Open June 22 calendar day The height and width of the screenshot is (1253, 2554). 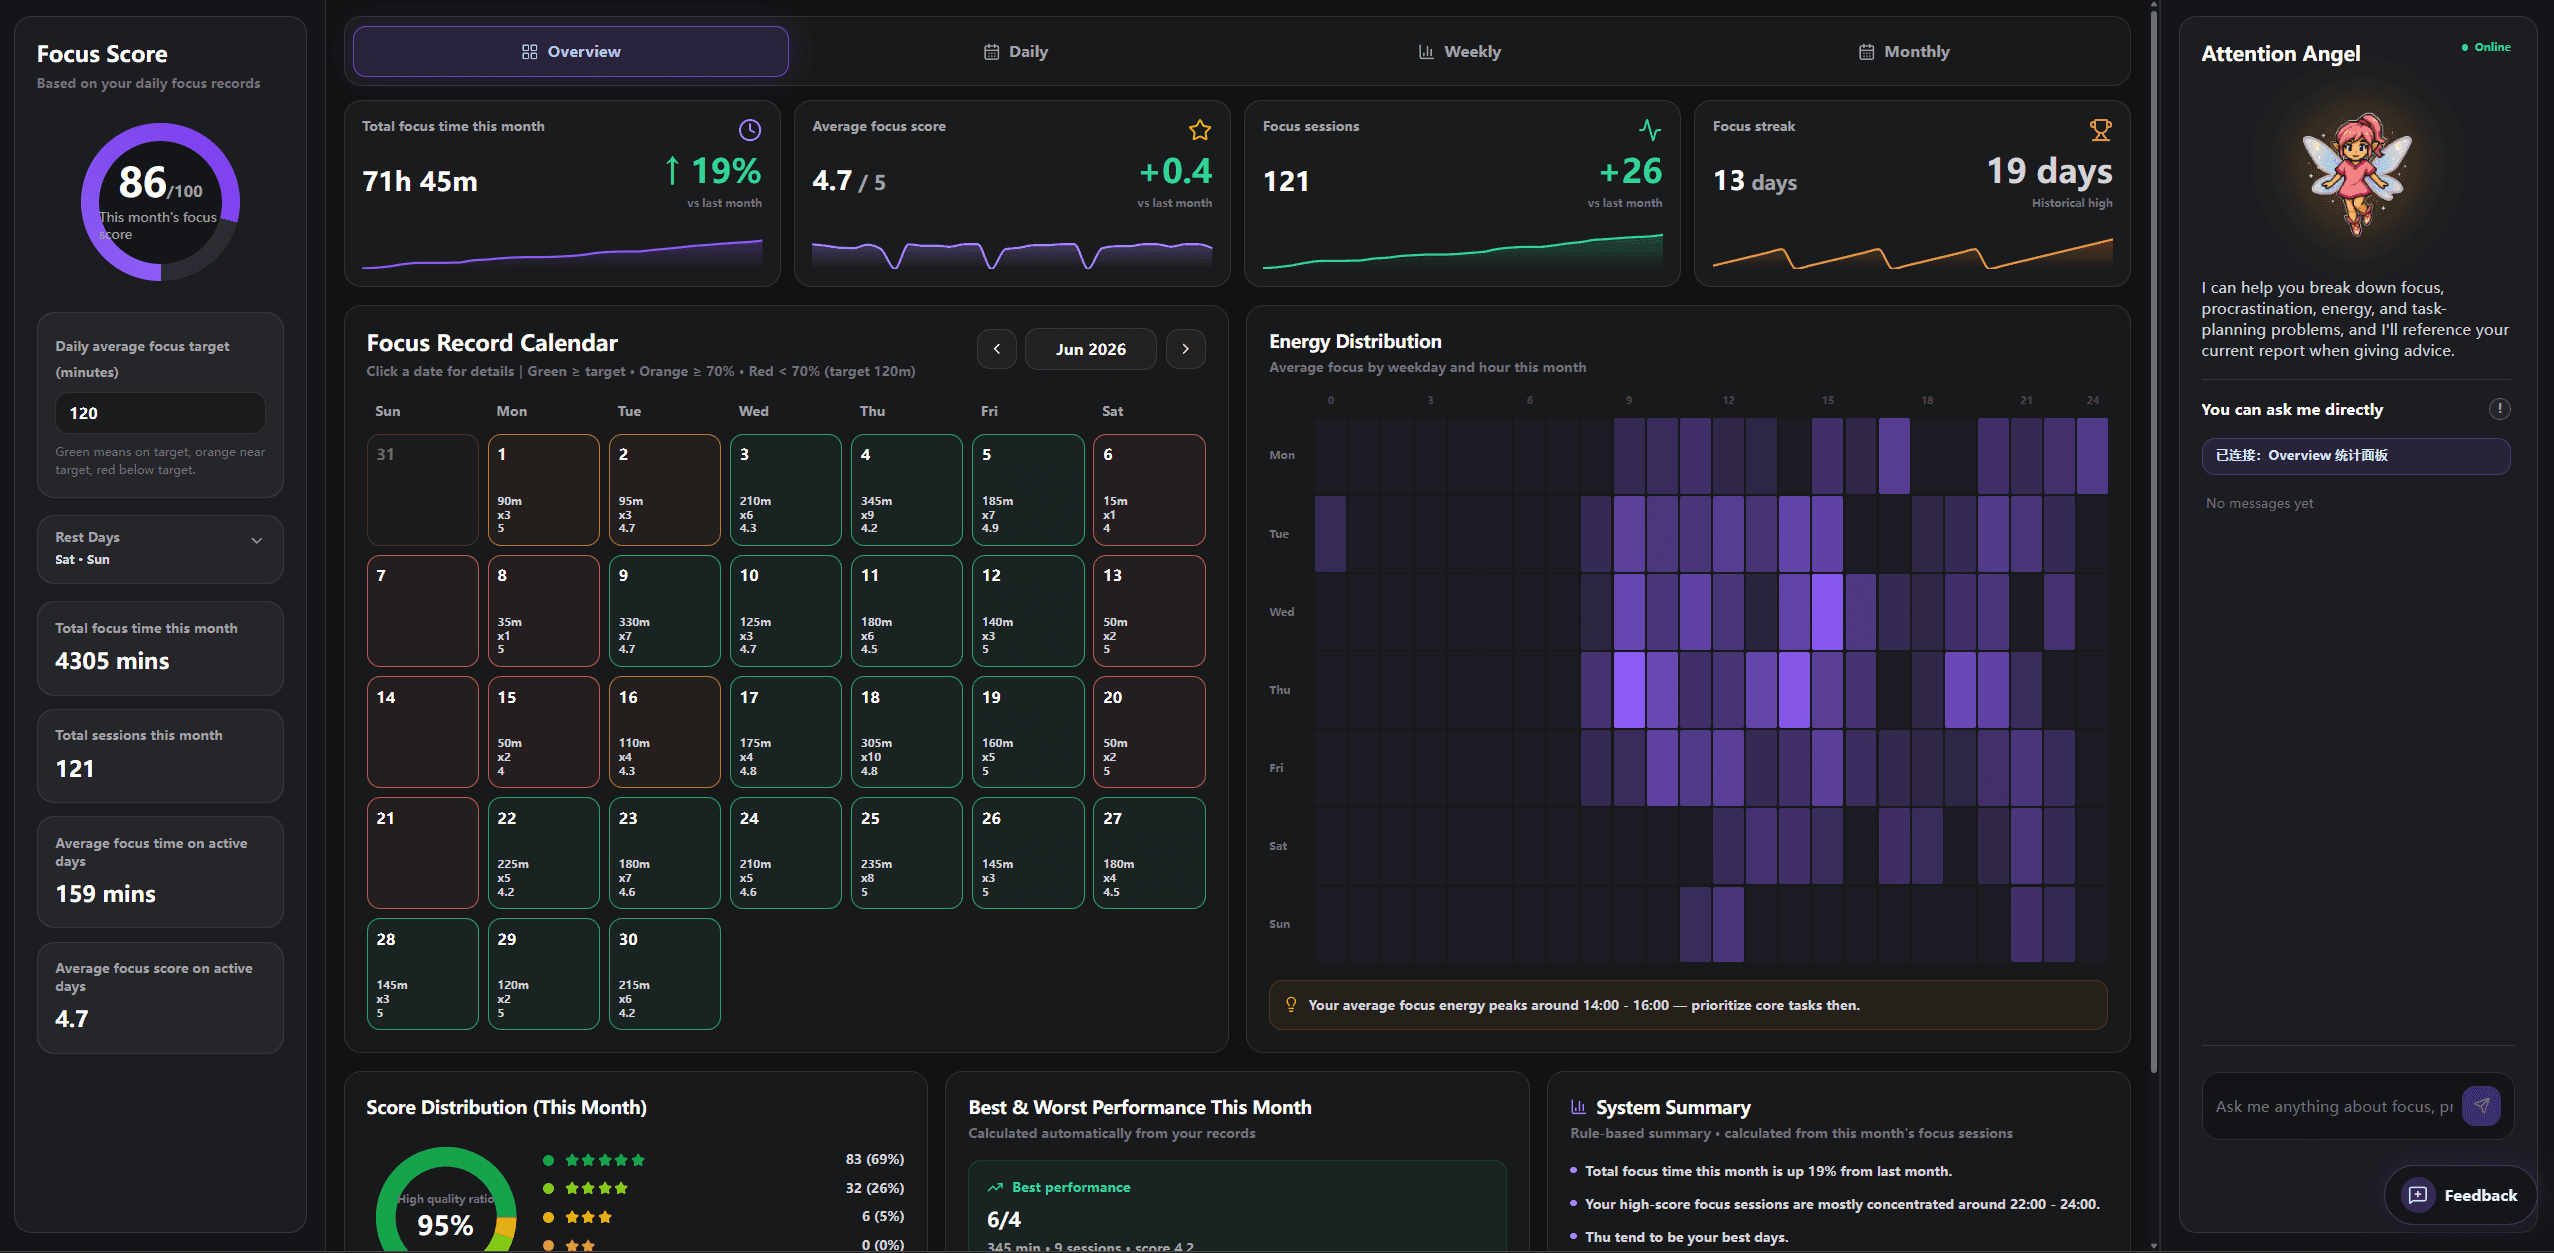click(544, 853)
